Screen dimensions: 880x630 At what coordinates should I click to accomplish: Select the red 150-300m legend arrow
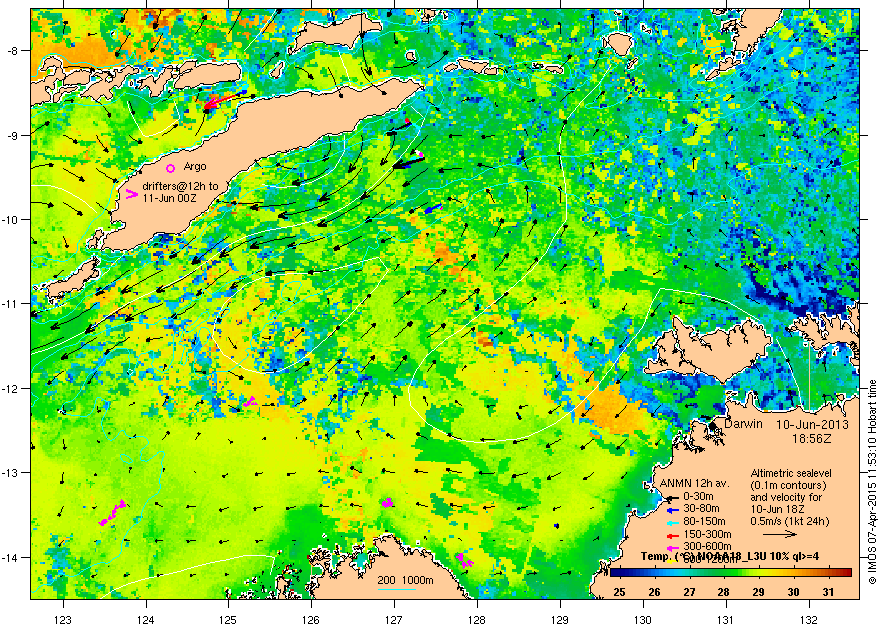(673, 535)
